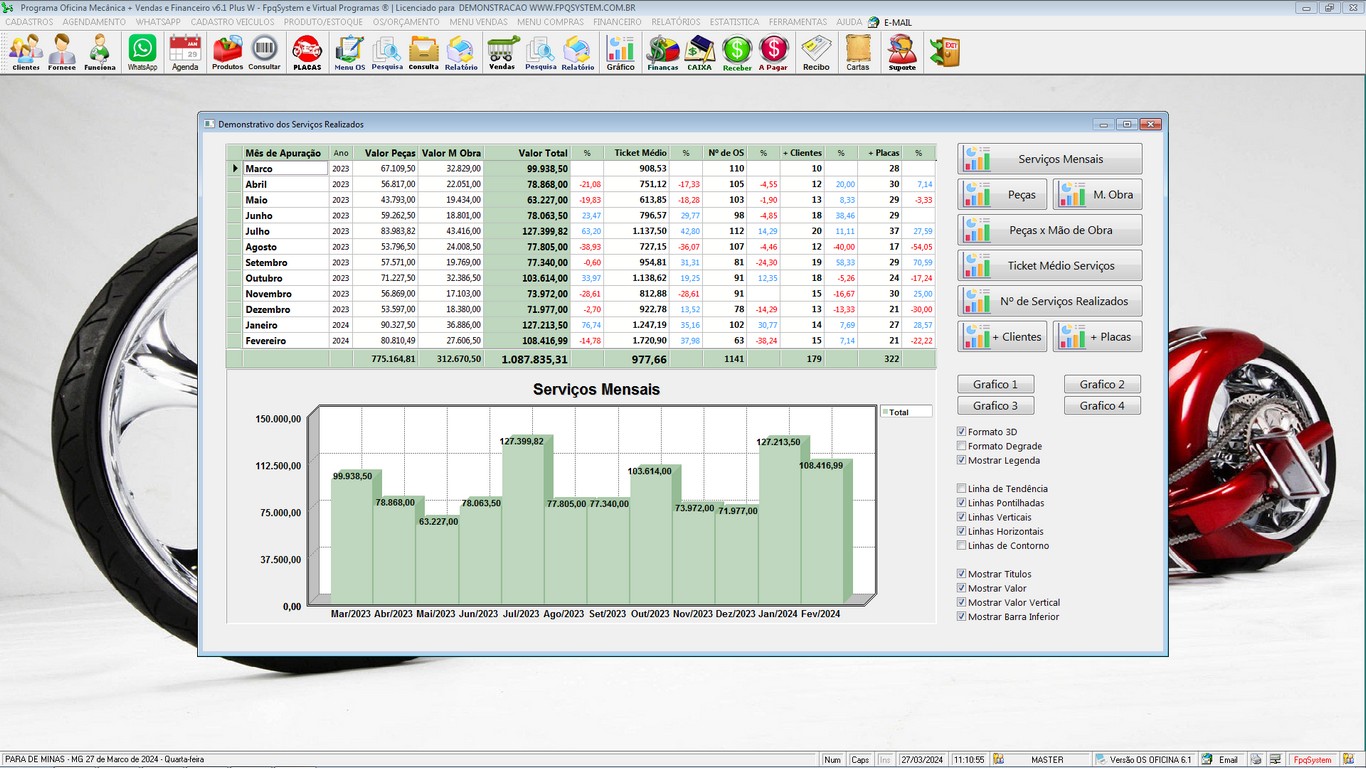The height and width of the screenshot is (768, 1366).
Task: Launch WhatsApp from the toolbar
Action: [x=143, y=52]
